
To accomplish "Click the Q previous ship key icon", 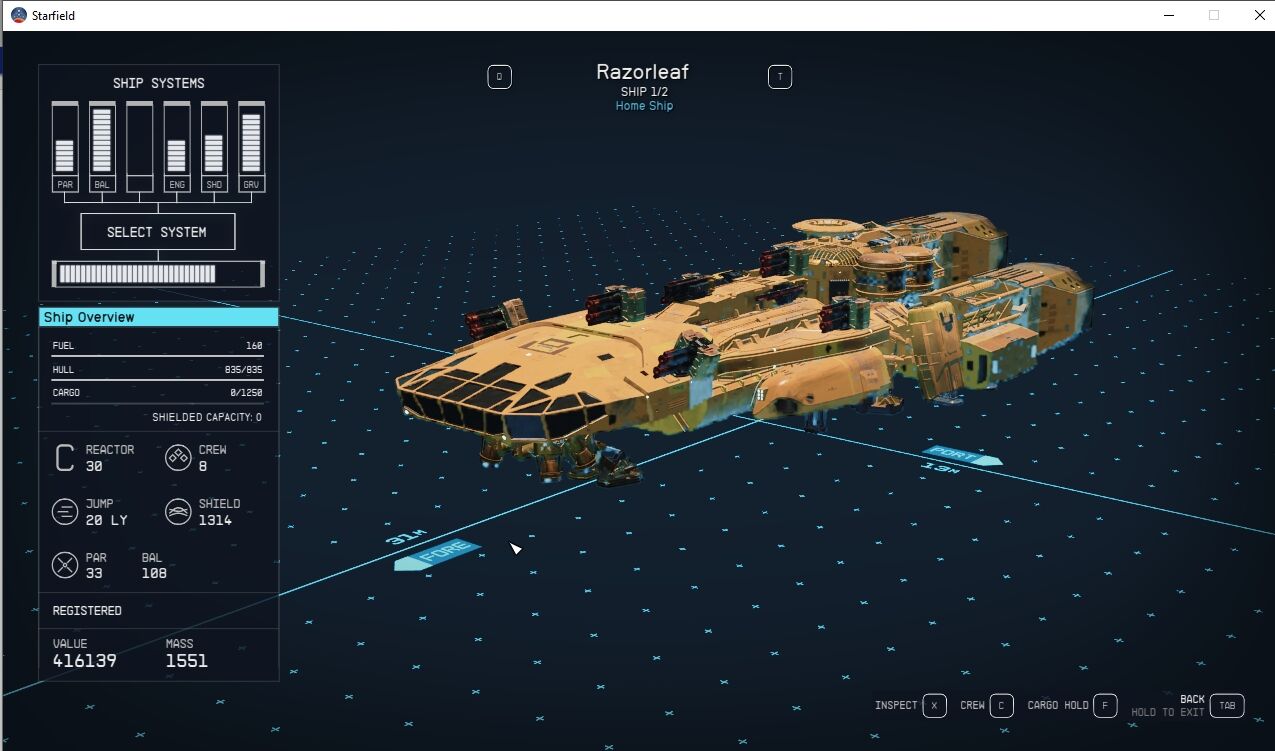I will point(499,77).
